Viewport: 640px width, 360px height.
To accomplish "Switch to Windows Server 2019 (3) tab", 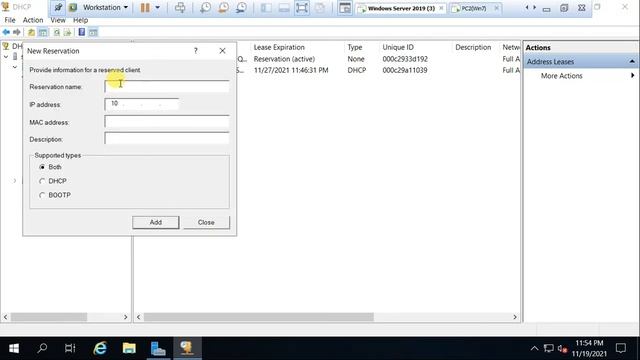I will point(401,8).
